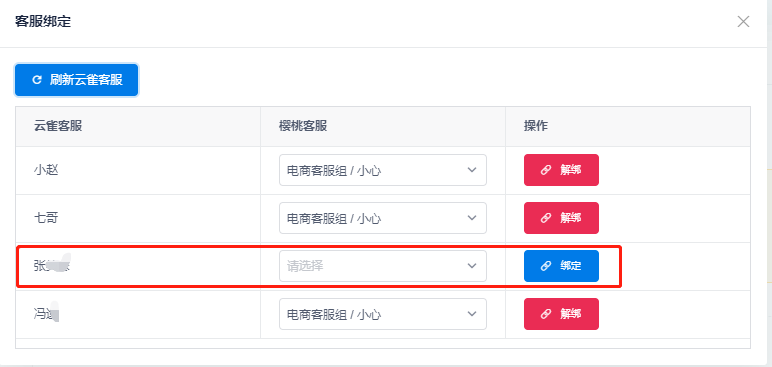
Task: Click the 云雀客服 column header
Action: [x=58, y=126]
